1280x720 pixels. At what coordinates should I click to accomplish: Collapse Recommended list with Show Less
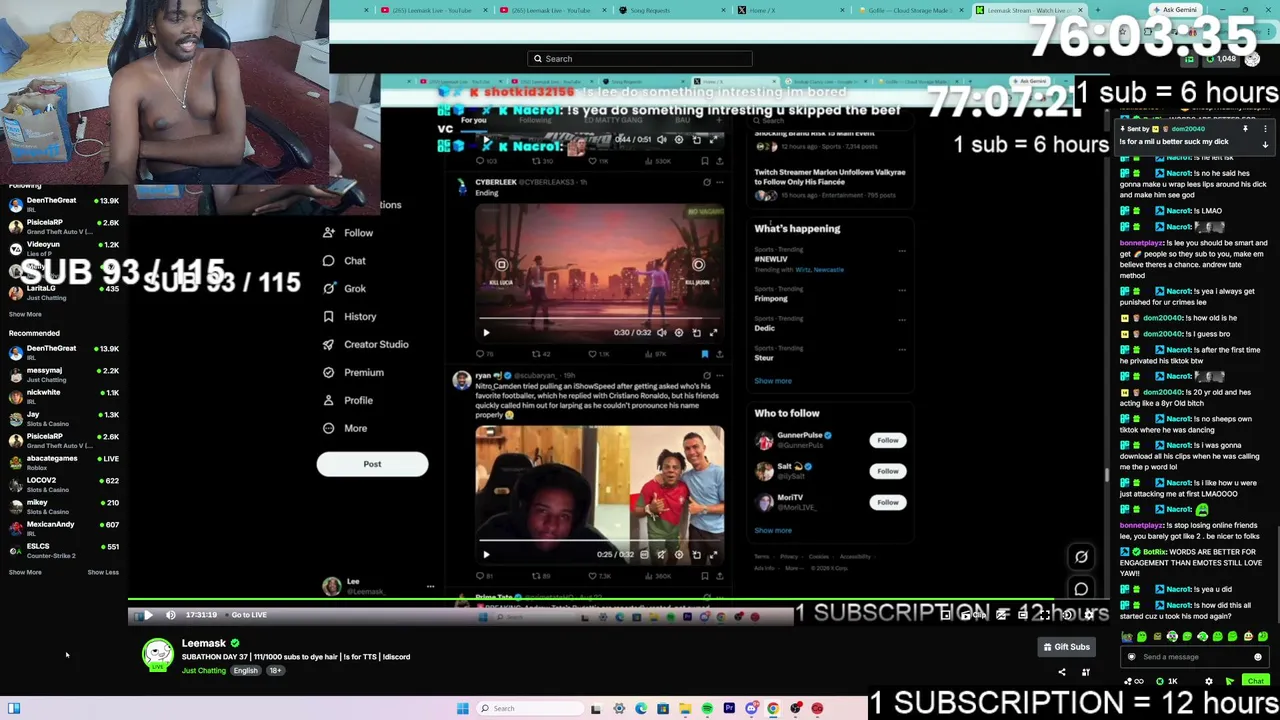click(x=103, y=572)
